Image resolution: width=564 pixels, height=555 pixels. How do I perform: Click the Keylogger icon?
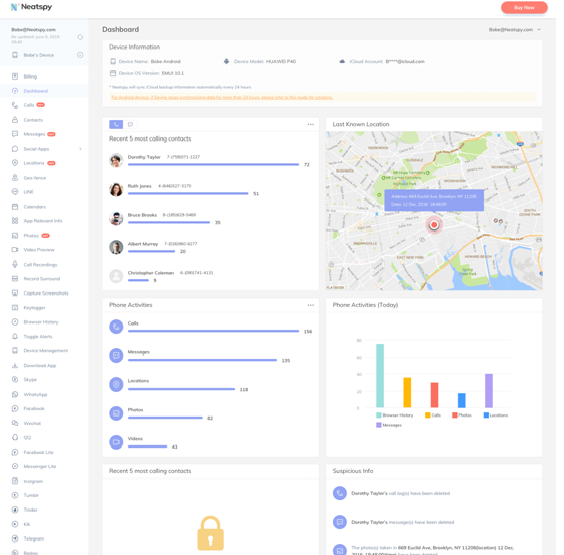[15, 308]
